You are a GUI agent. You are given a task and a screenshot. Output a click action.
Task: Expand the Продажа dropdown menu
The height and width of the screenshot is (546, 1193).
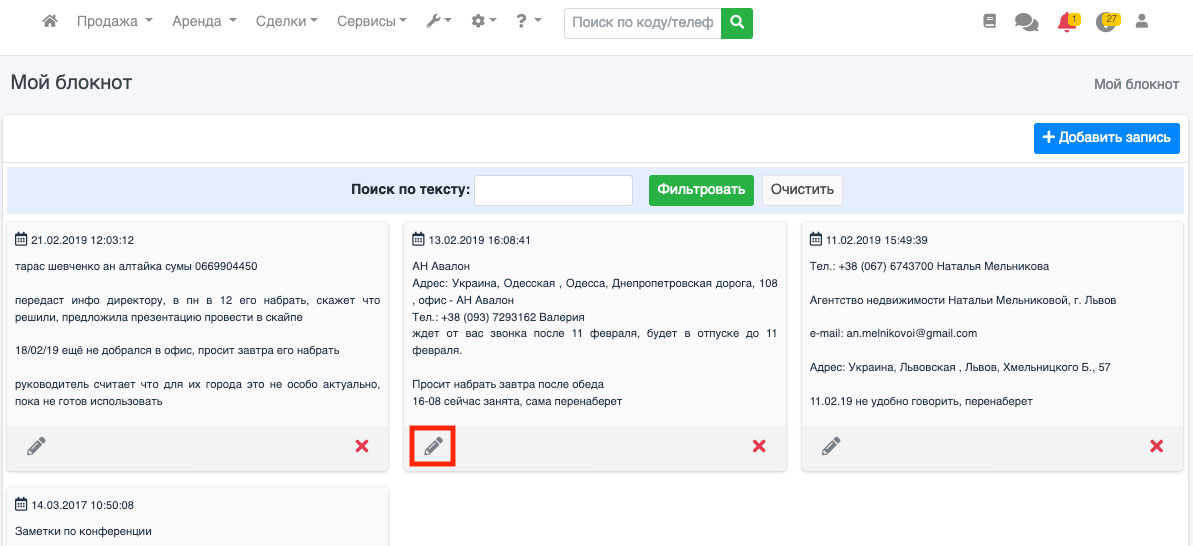tap(114, 21)
